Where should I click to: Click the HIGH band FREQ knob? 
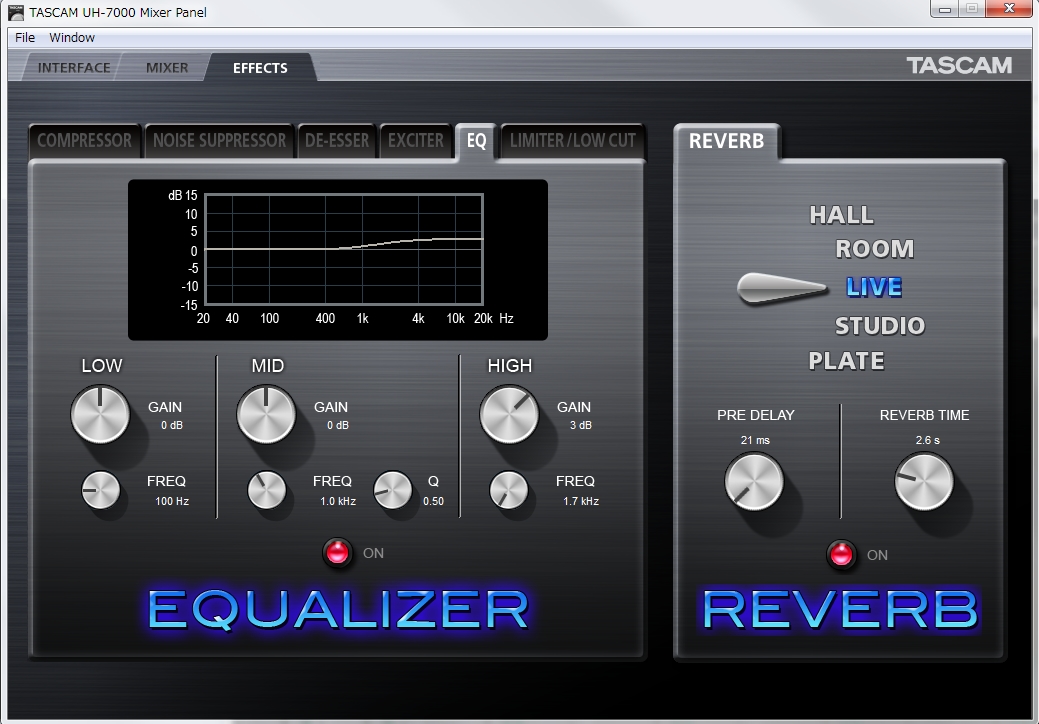click(x=509, y=490)
